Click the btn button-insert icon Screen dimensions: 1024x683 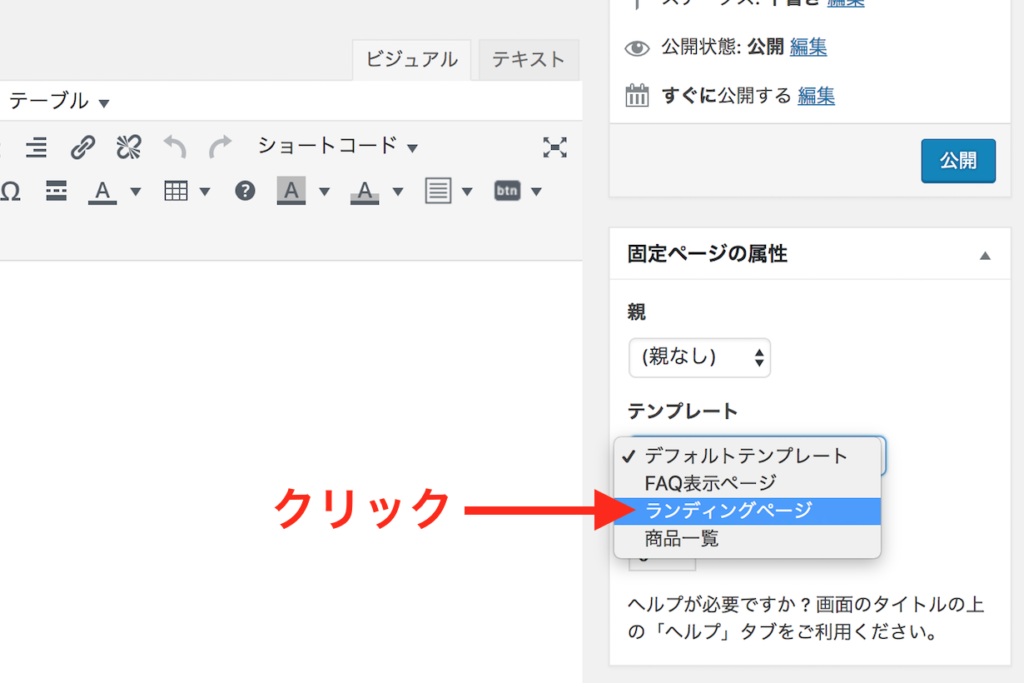508,191
